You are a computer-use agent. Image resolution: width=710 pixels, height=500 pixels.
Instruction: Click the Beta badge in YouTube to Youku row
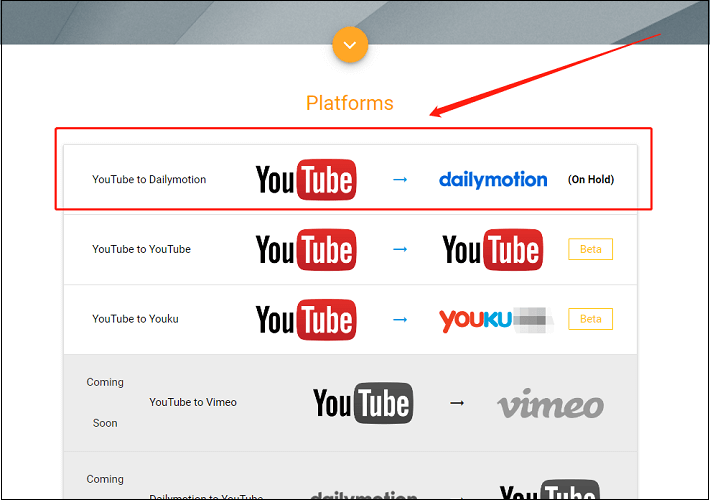590,319
